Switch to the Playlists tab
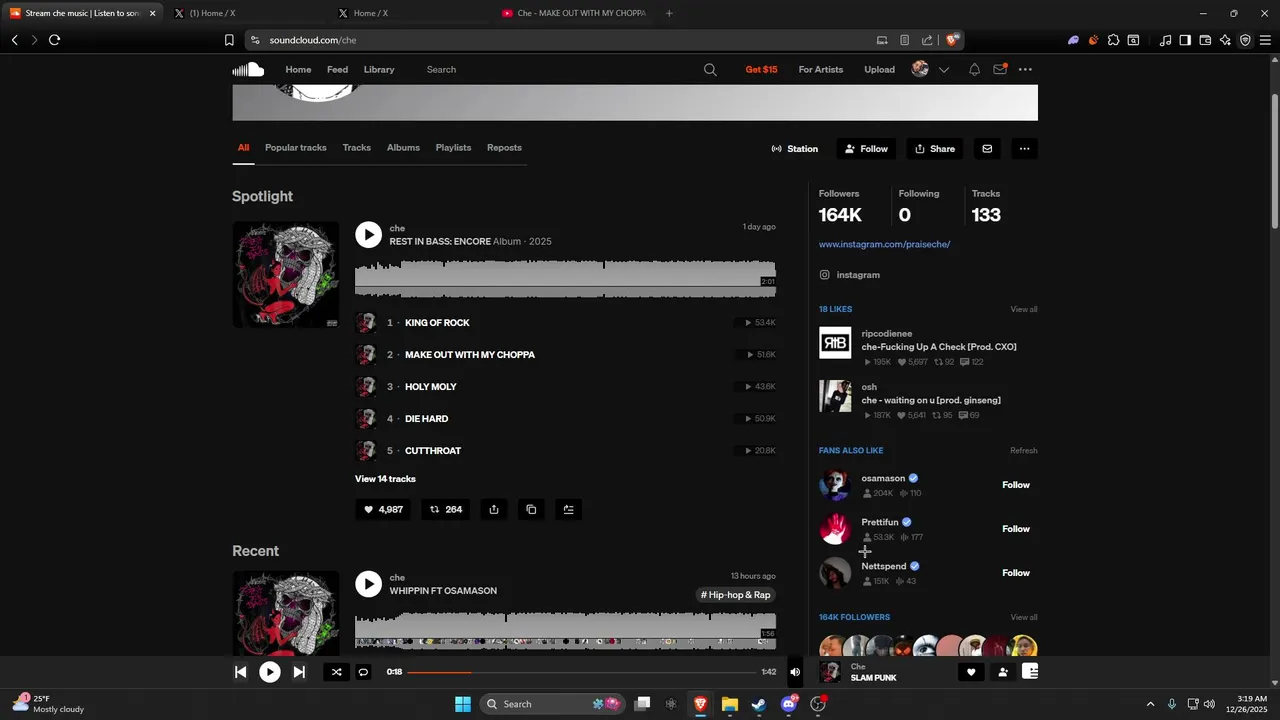 point(453,147)
